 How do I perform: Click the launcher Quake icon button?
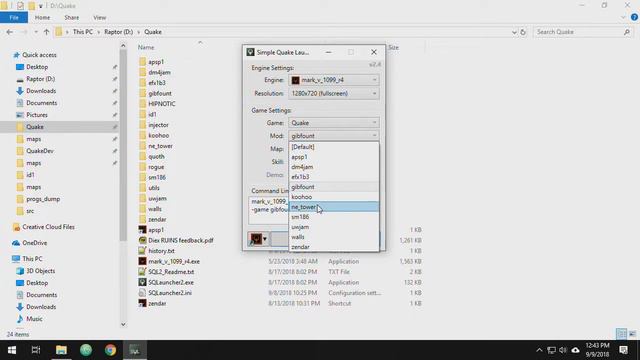coord(256,239)
